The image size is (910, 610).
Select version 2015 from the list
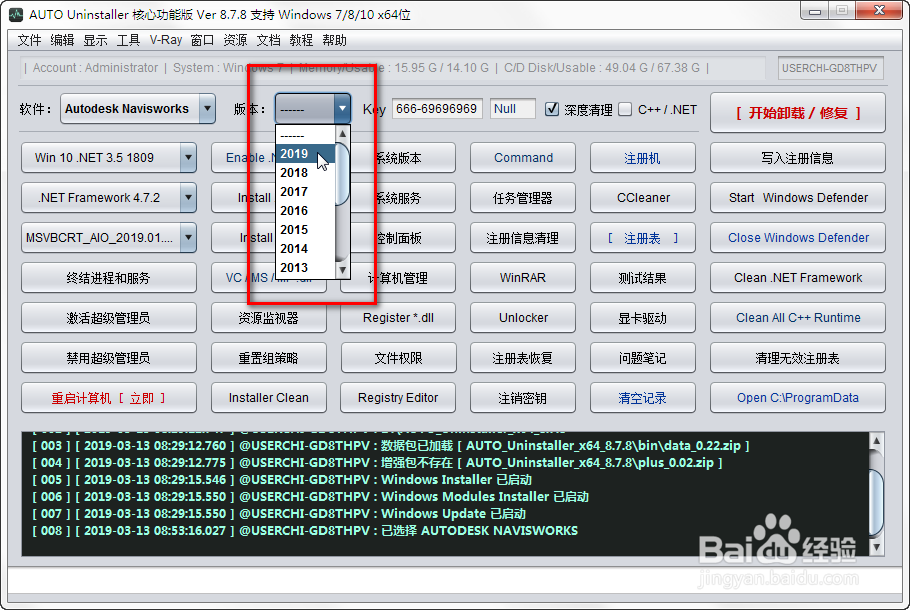(x=306, y=230)
